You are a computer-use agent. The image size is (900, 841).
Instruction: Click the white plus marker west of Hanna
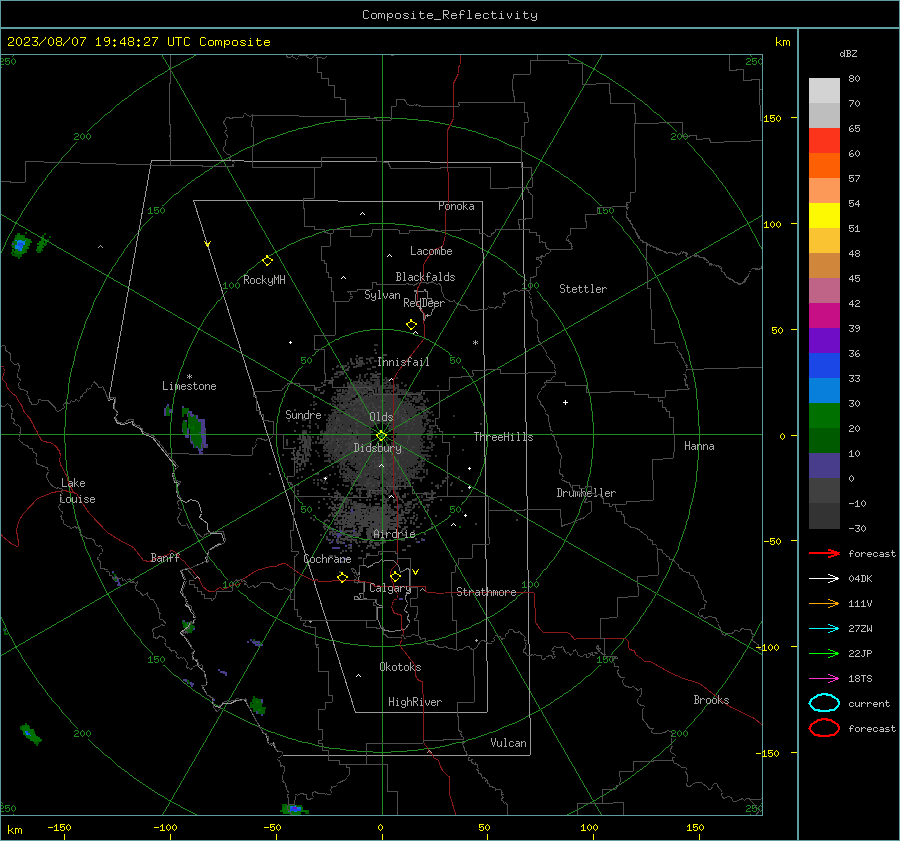click(565, 402)
